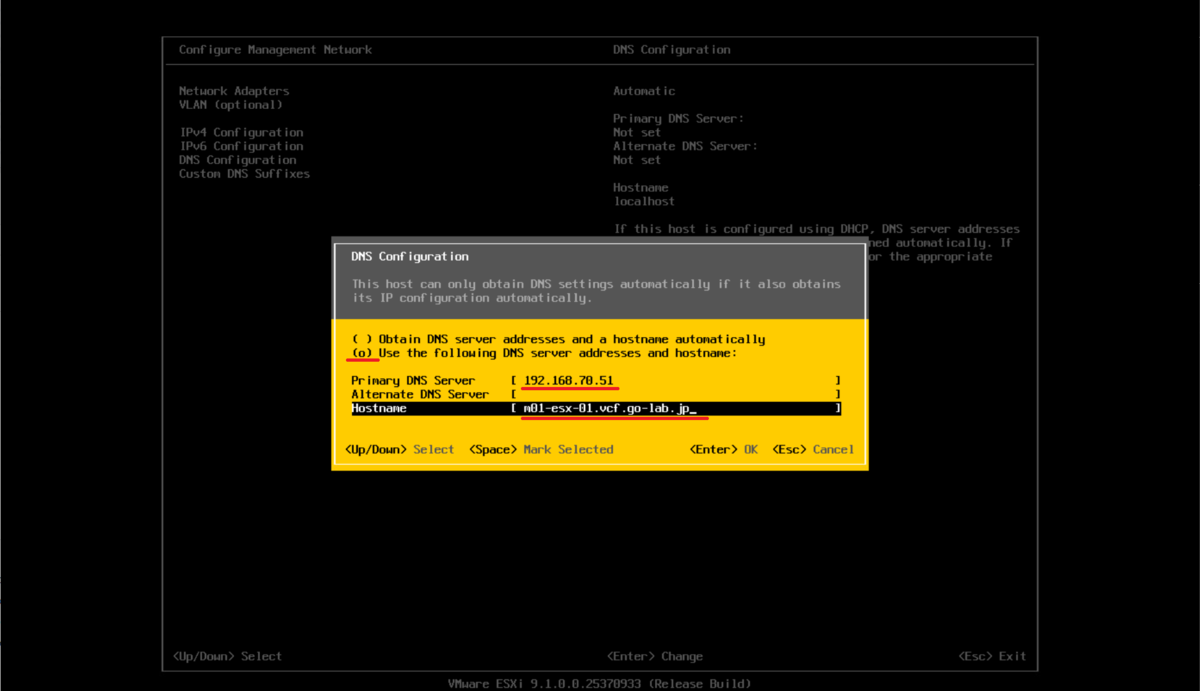Click the localhost hostname value

[x=644, y=202]
